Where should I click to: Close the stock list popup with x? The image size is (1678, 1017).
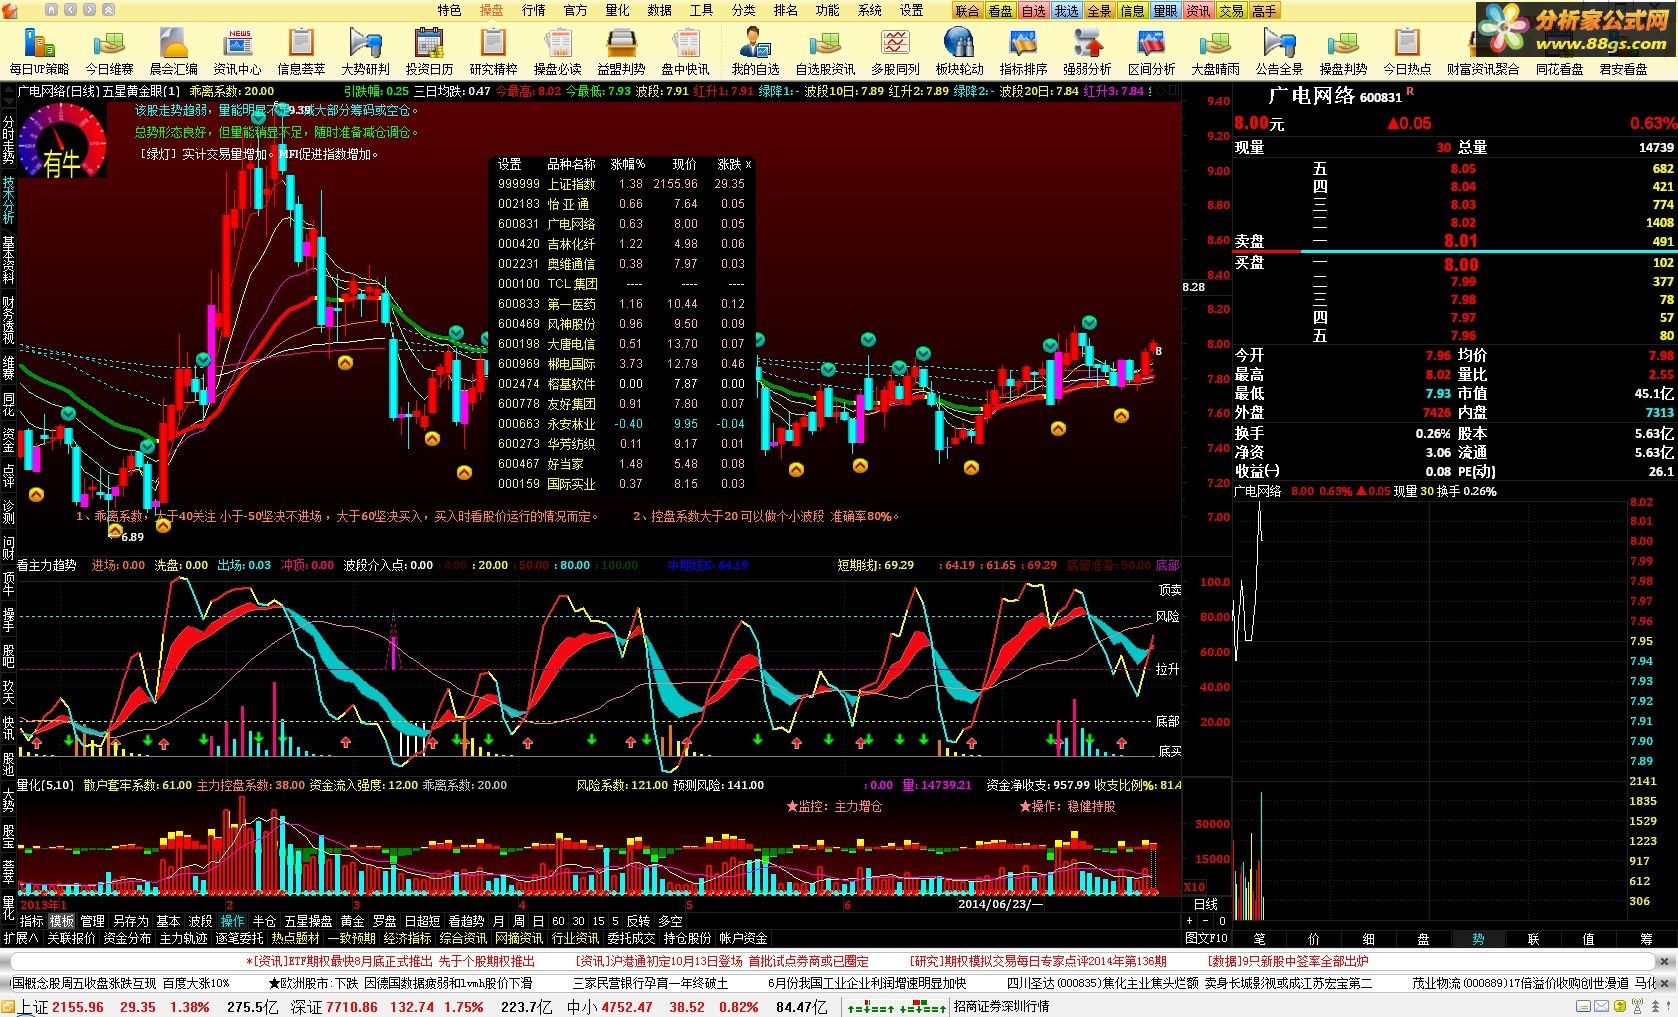pos(748,163)
